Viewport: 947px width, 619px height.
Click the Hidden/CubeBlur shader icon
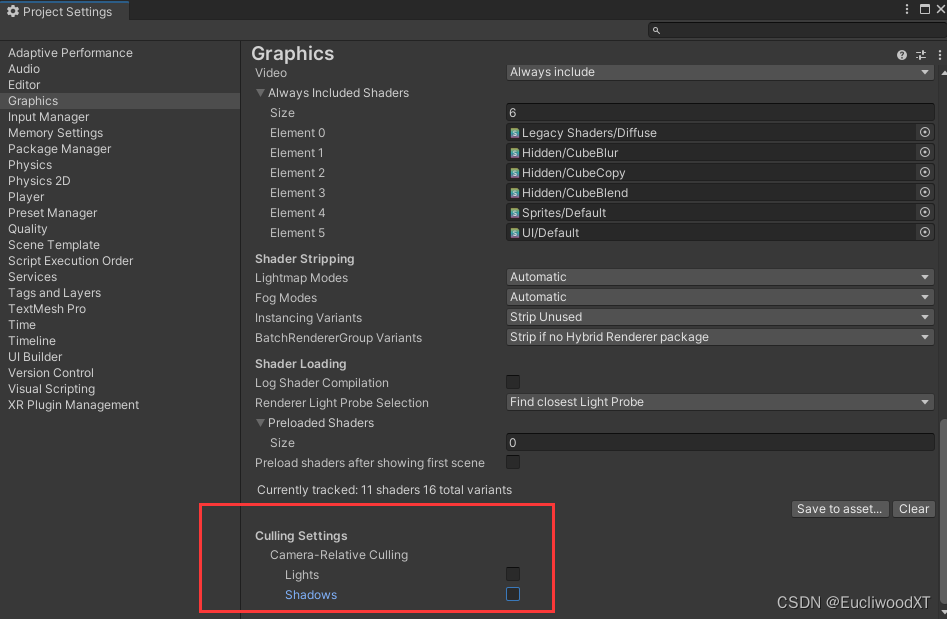515,153
